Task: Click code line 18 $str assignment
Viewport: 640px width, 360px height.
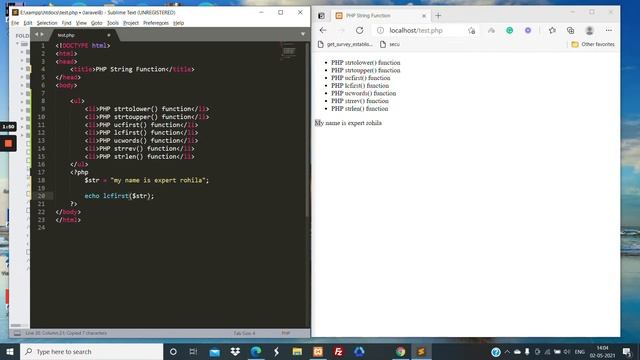Action: tap(147, 180)
